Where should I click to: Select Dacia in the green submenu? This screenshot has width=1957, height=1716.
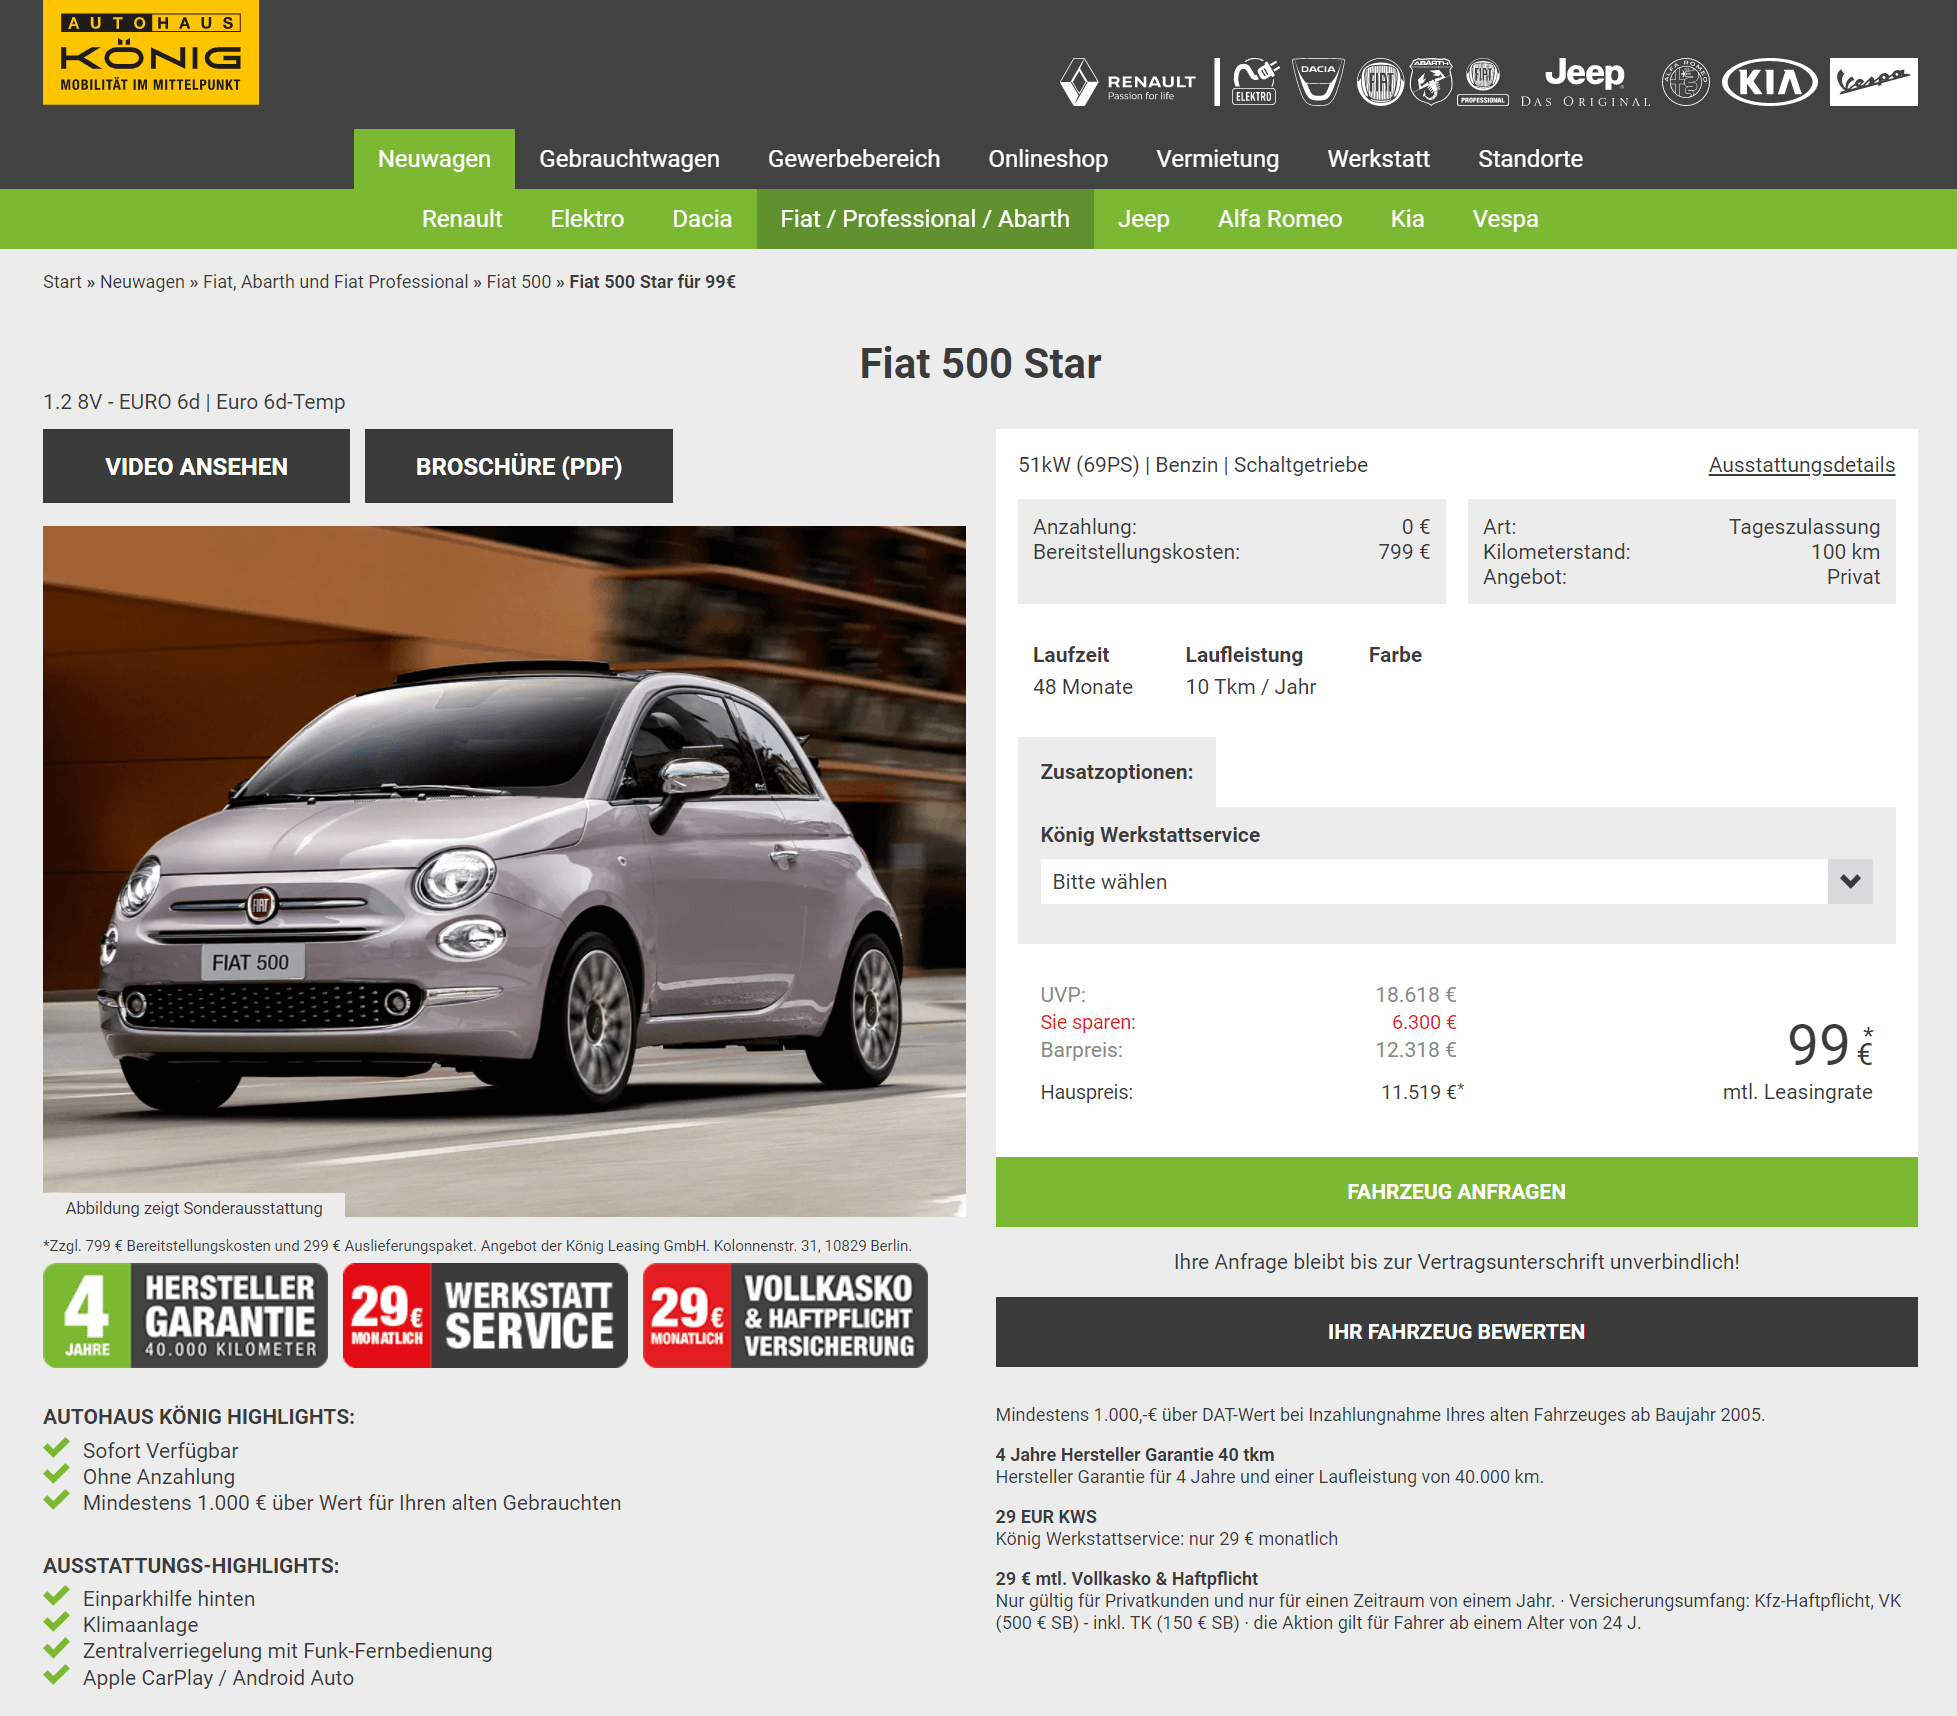pos(702,219)
